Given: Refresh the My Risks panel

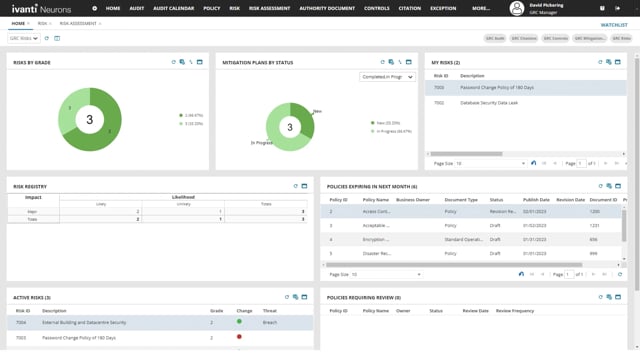Looking at the screenshot, I should (x=600, y=62).
